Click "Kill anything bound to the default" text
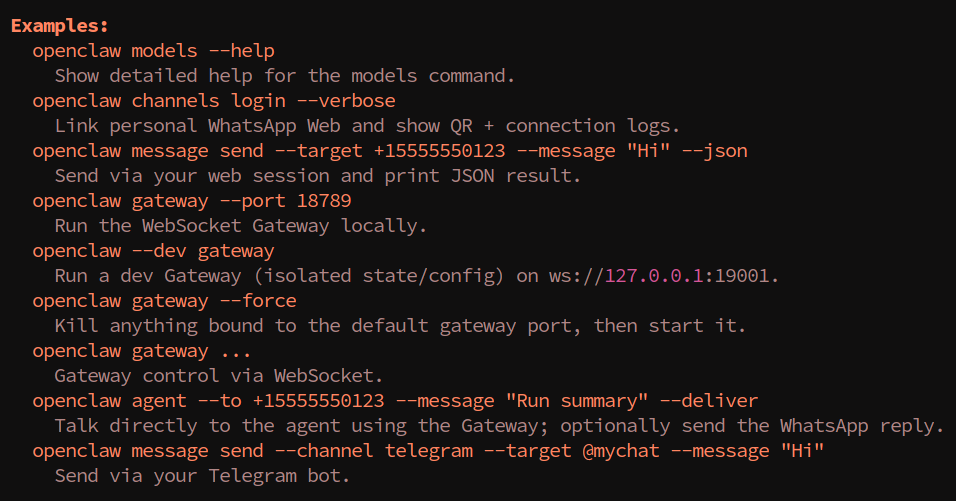Screen dimensions: 956x501 241,325
